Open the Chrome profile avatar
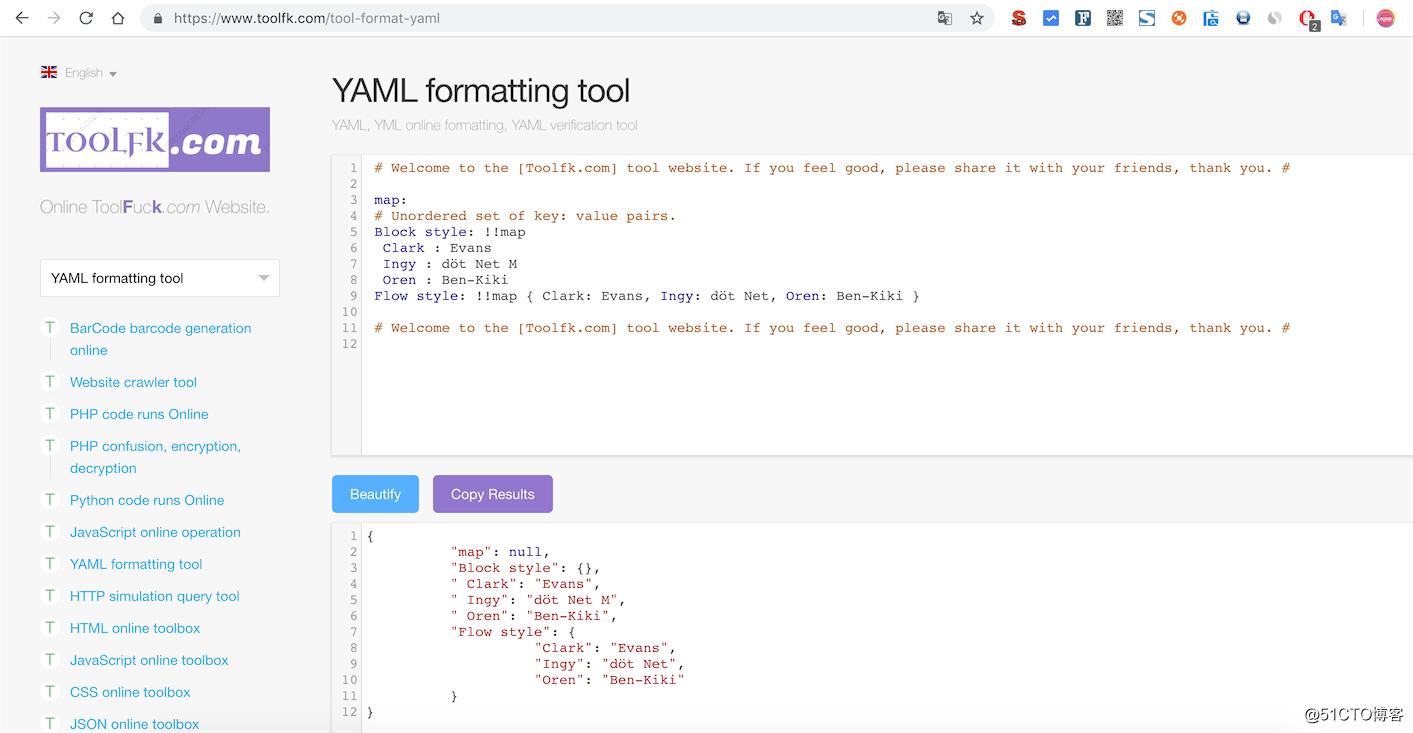 (x=1385, y=18)
